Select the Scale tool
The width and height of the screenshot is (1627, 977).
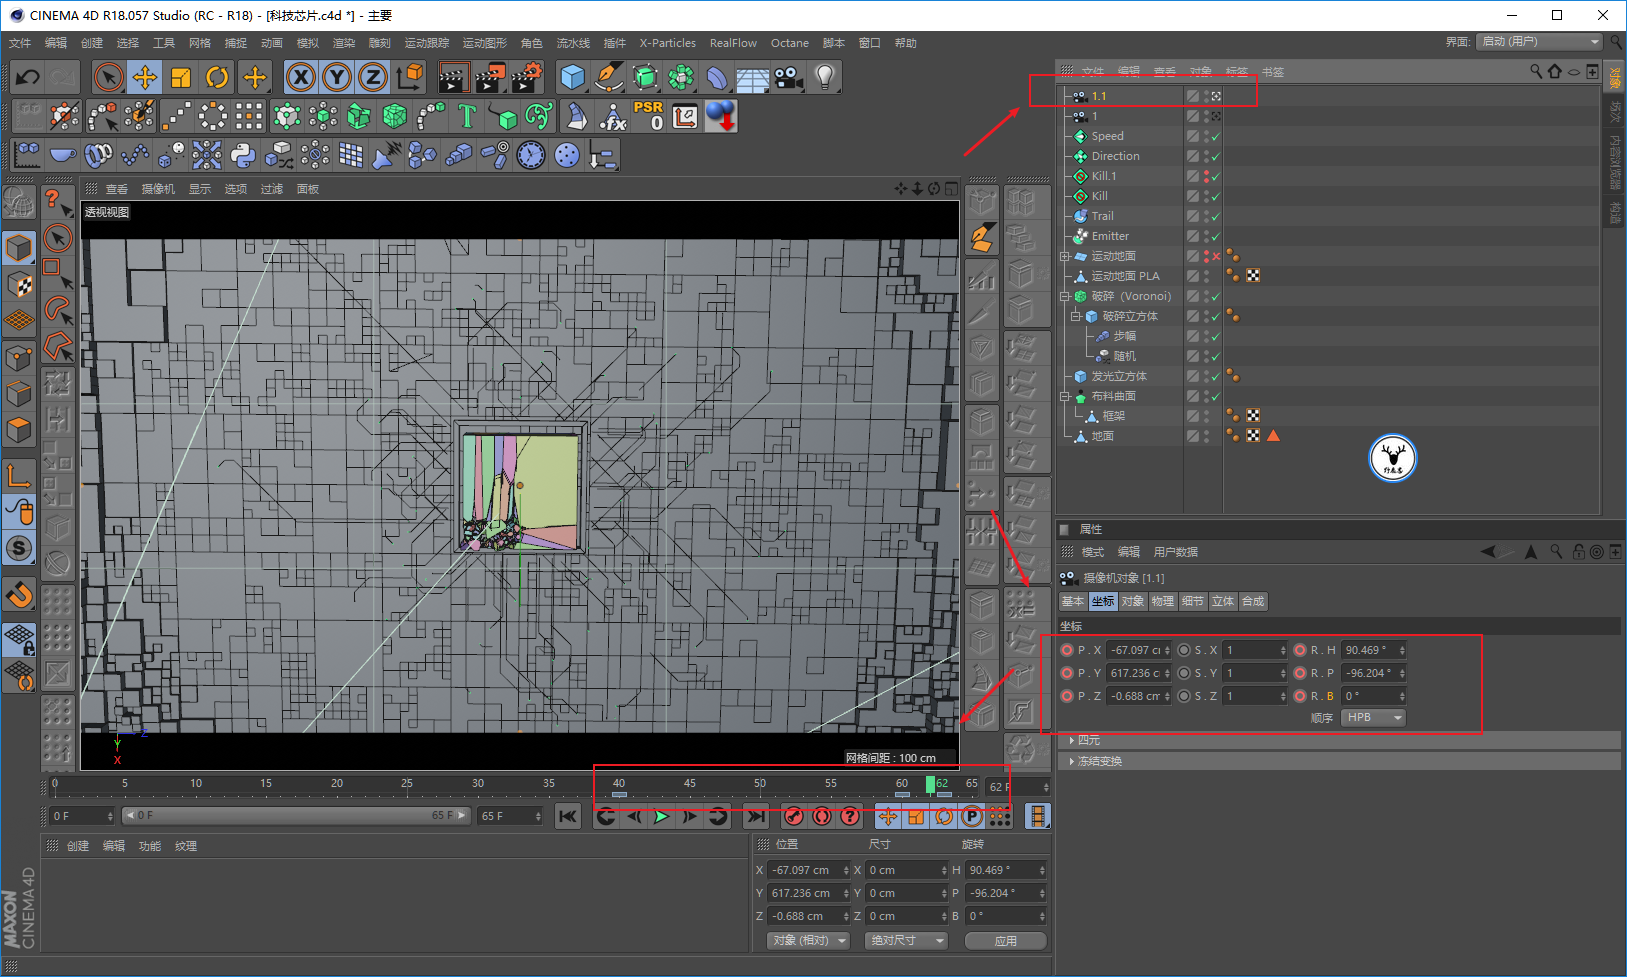(181, 77)
